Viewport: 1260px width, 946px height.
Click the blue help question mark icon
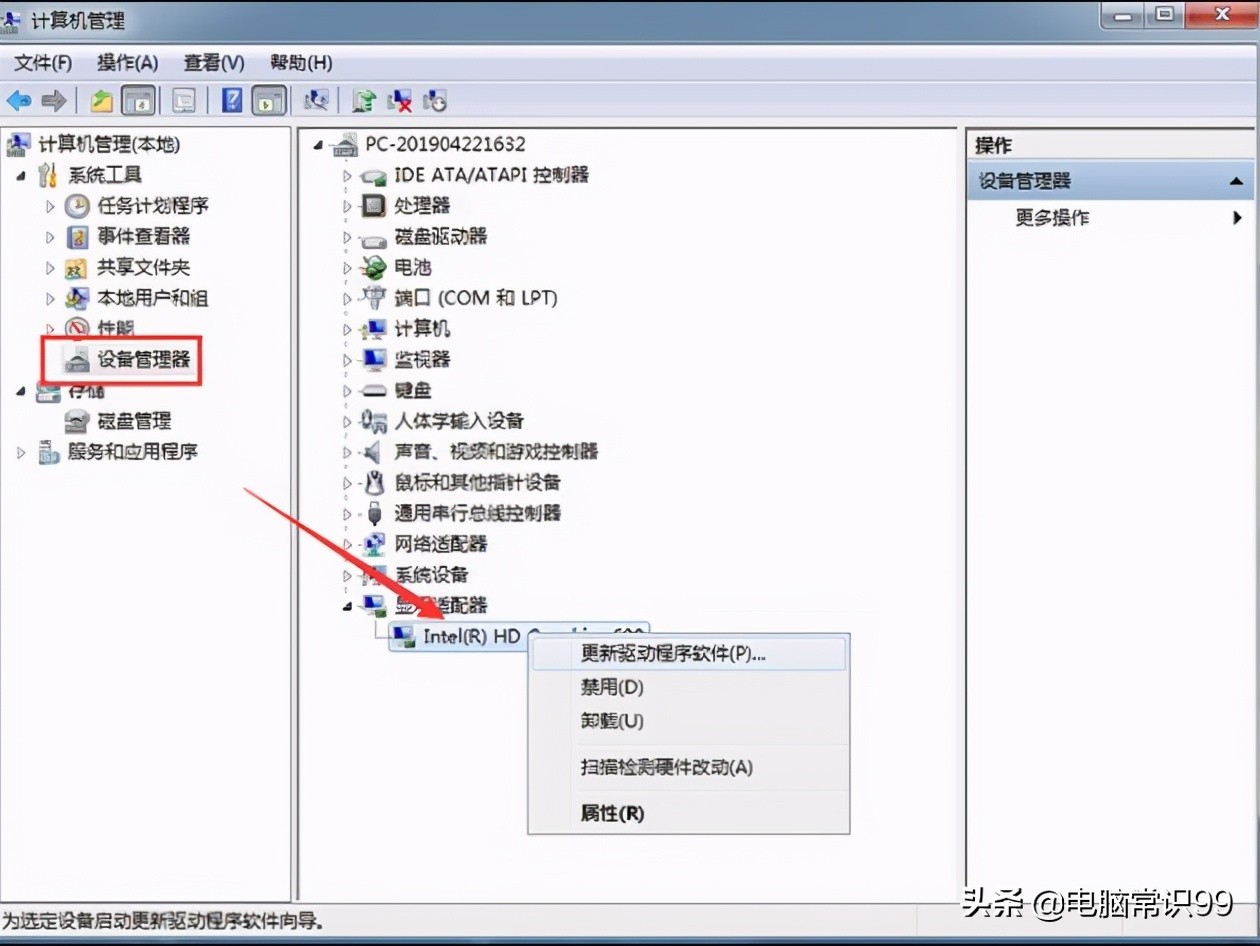pyautogui.click(x=232, y=100)
